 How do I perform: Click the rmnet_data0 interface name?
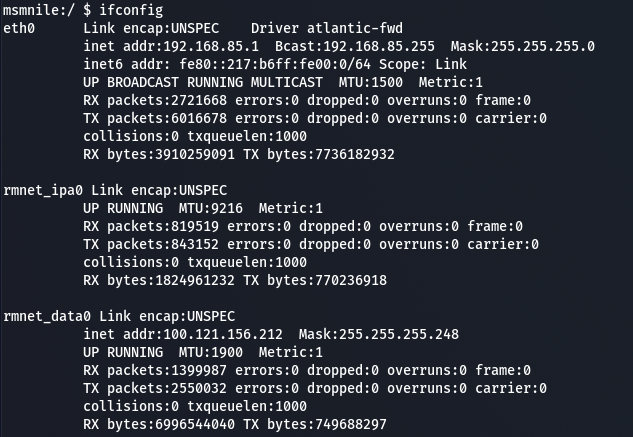coord(47,316)
